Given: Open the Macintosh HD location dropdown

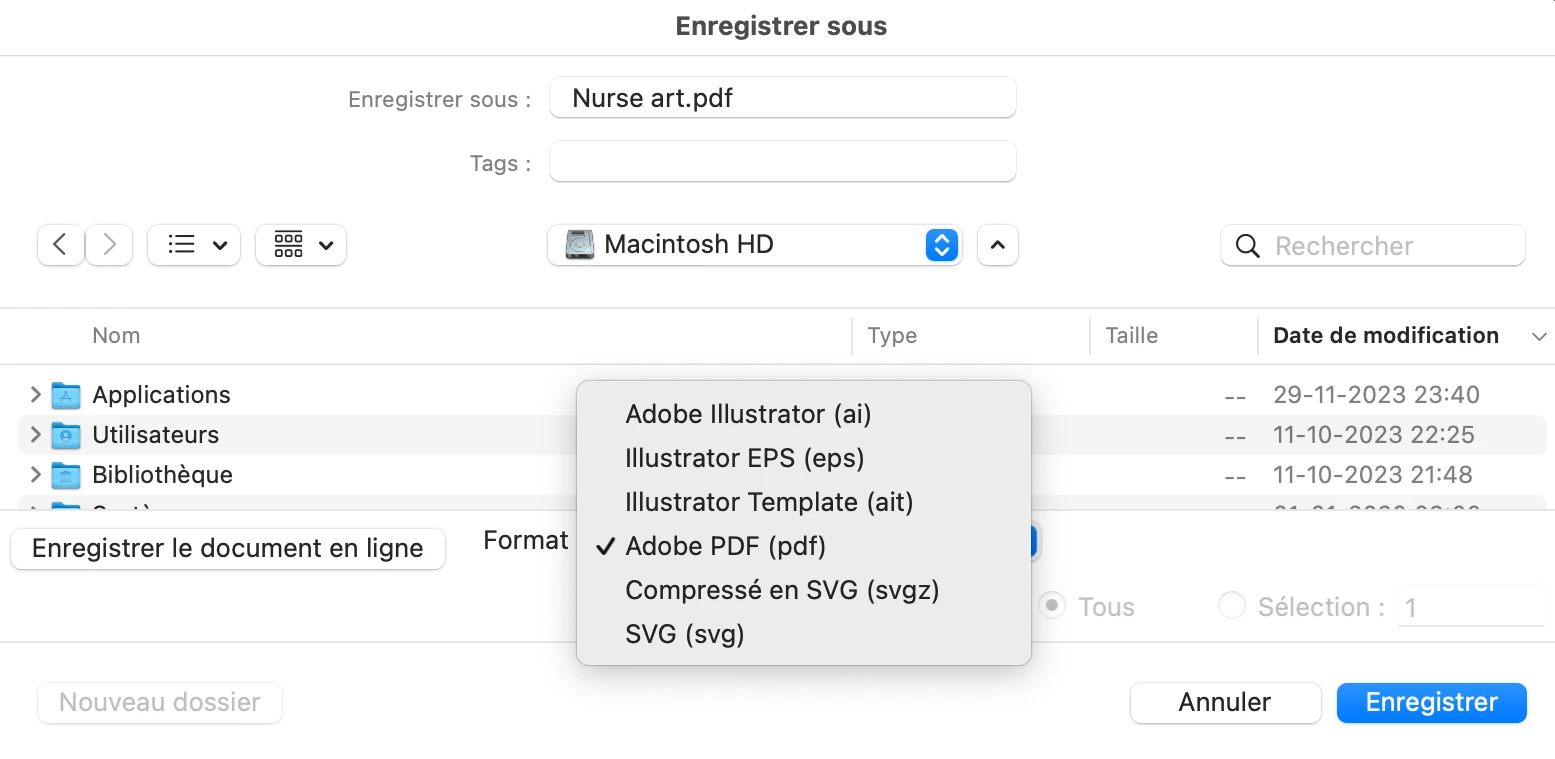Looking at the screenshot, I should [x=754, y=245].
